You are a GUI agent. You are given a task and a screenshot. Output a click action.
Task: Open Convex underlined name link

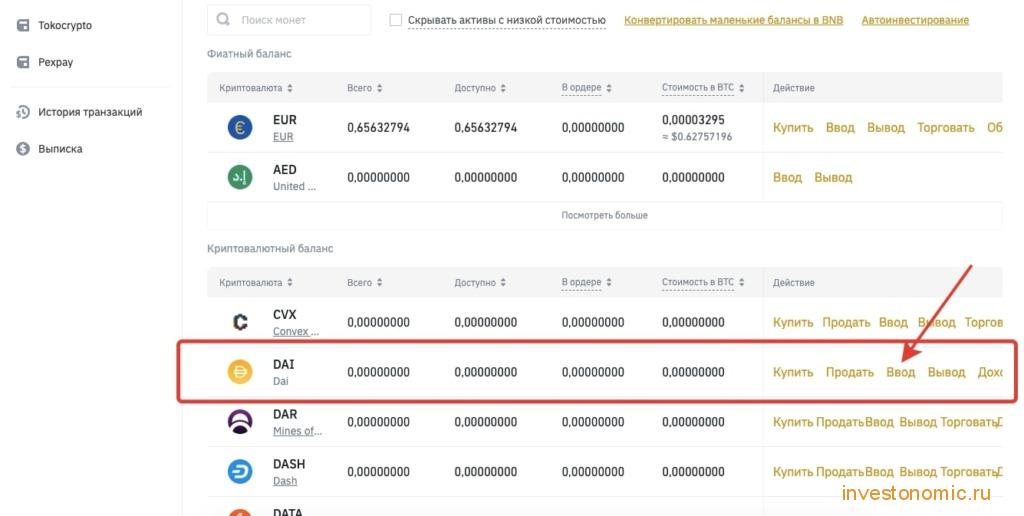[296, 331]
